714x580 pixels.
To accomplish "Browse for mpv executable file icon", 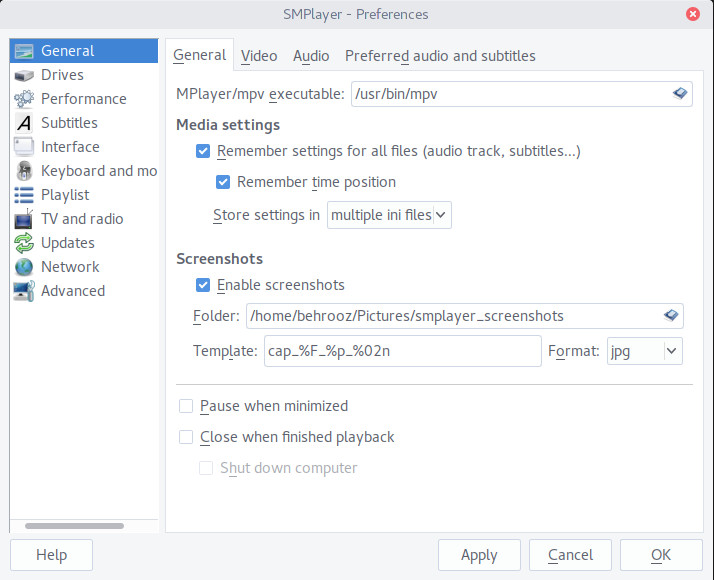I will click(680, 94).
